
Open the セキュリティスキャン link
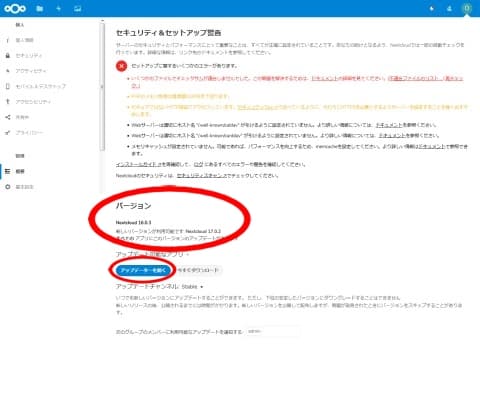(201, 175)
